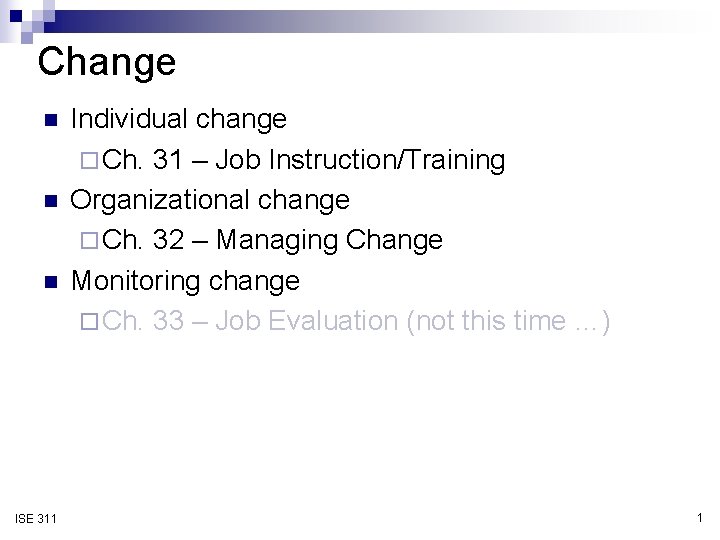Click the "(not this time …)" note

click(x=511, y=320)
